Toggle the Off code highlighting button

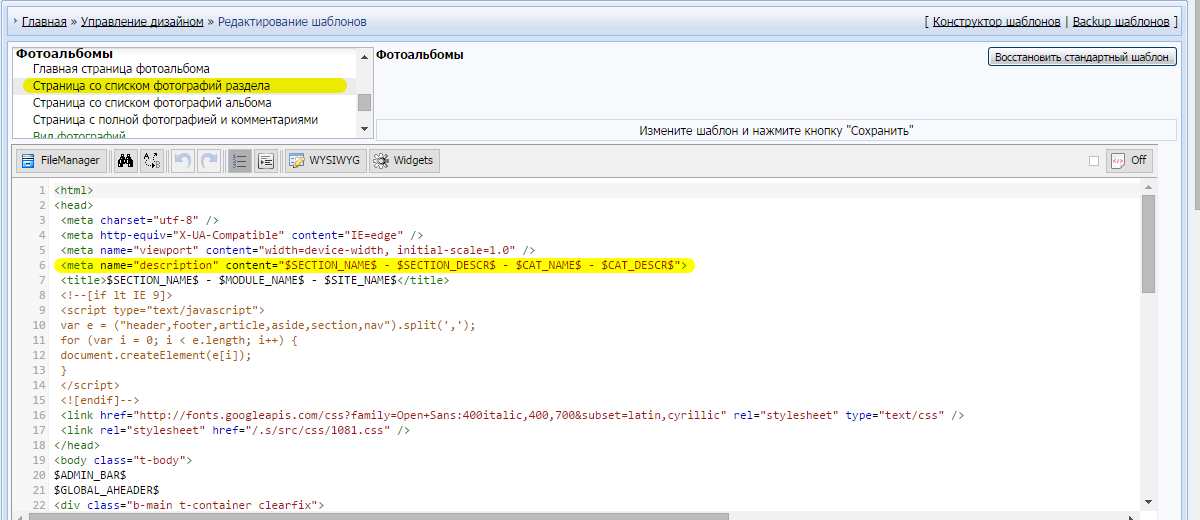coord(1129,160)
